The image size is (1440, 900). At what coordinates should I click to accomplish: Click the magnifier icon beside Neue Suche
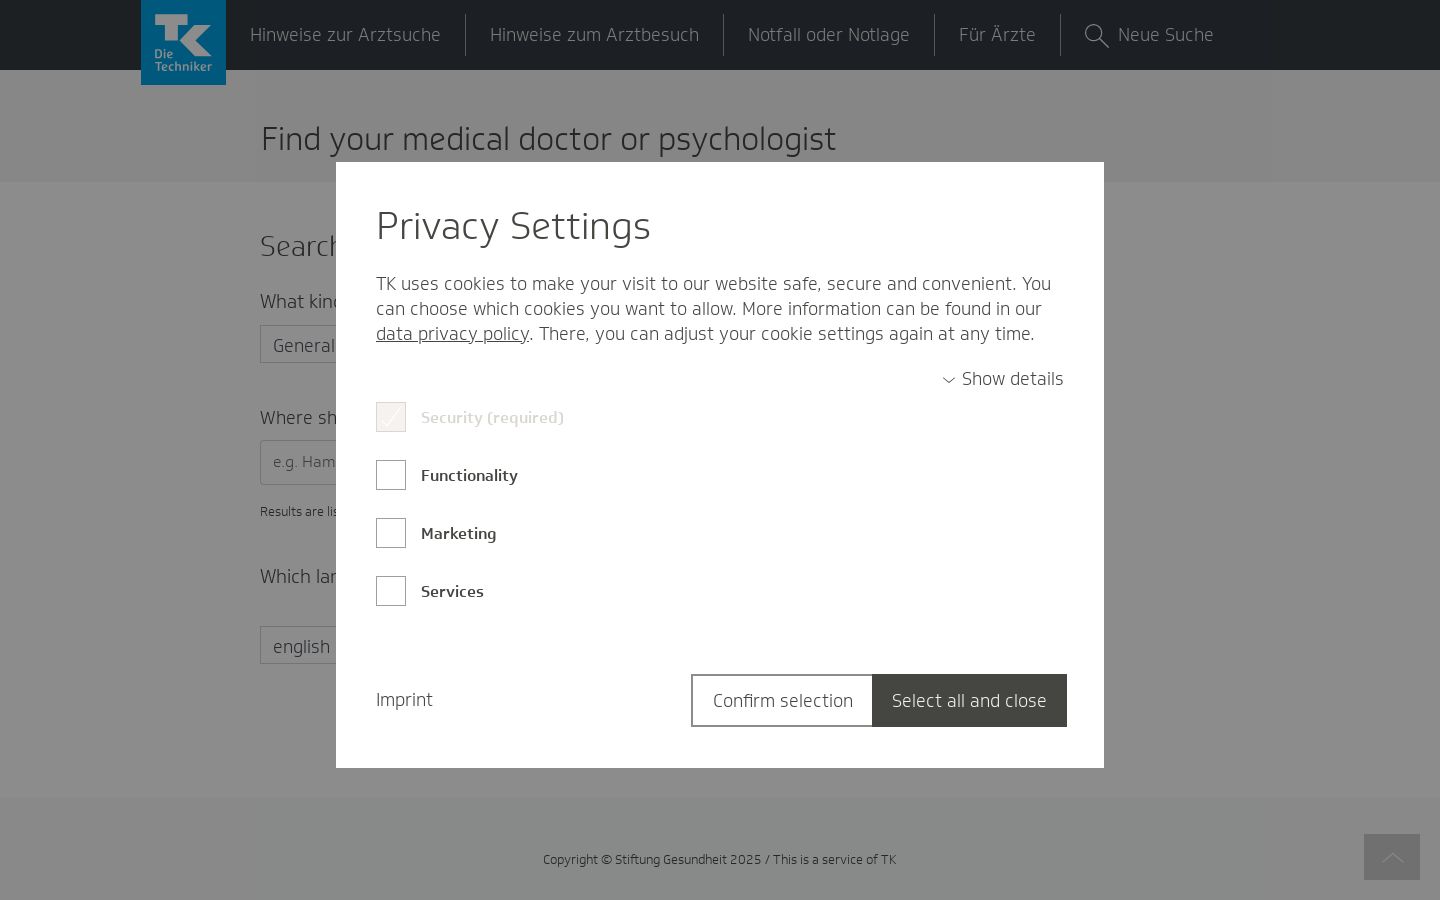(x=1096, y=36)
